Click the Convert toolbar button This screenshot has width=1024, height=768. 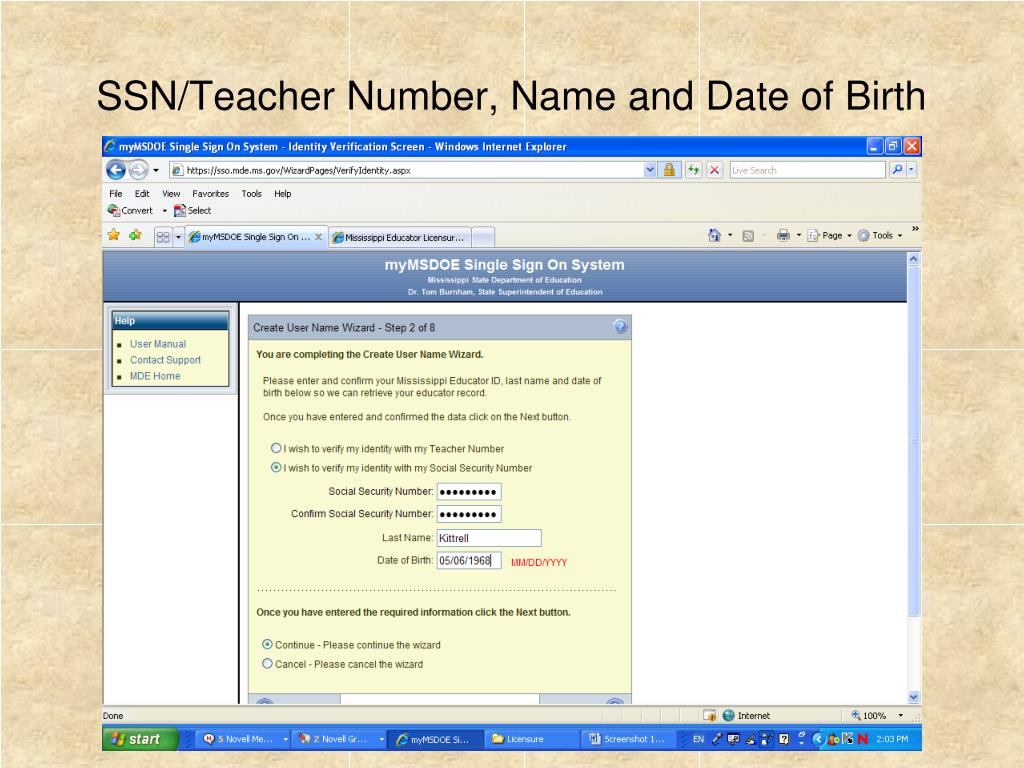130,210
